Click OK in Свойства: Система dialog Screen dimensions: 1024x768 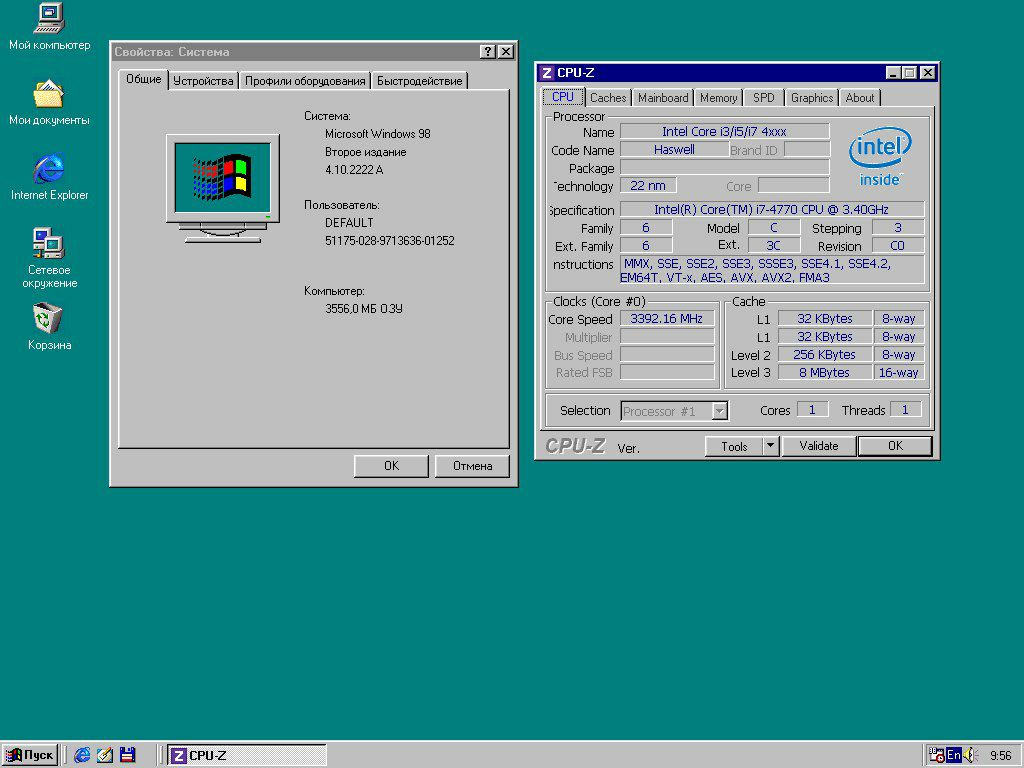coord(391,466)
